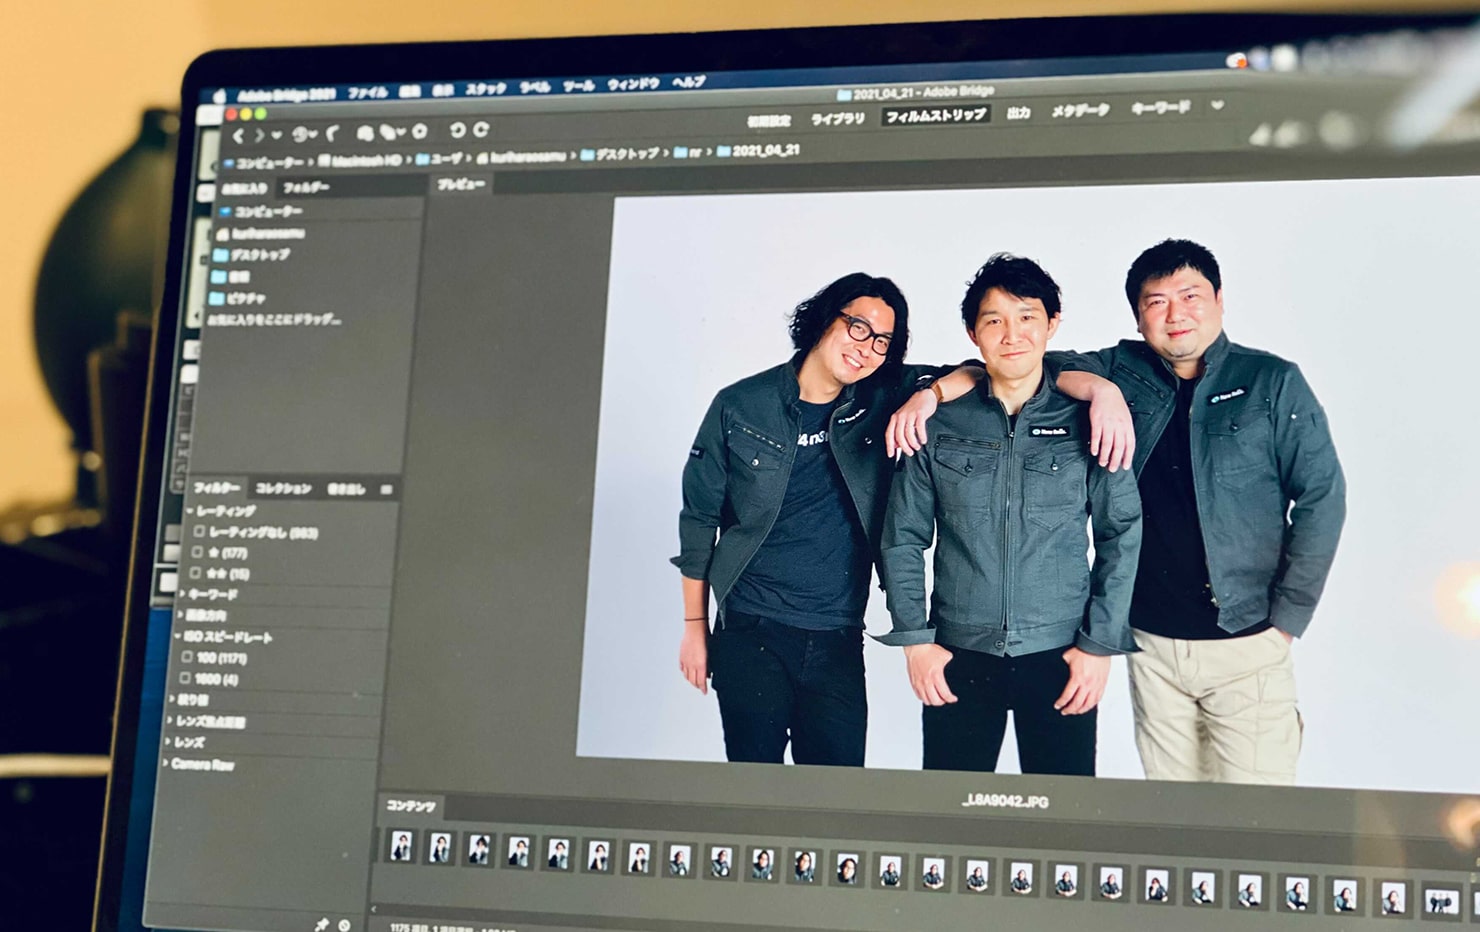Select ピクチャ folder in favorites
Viewport: 1480px width, 932px height.
pos(240,298)
